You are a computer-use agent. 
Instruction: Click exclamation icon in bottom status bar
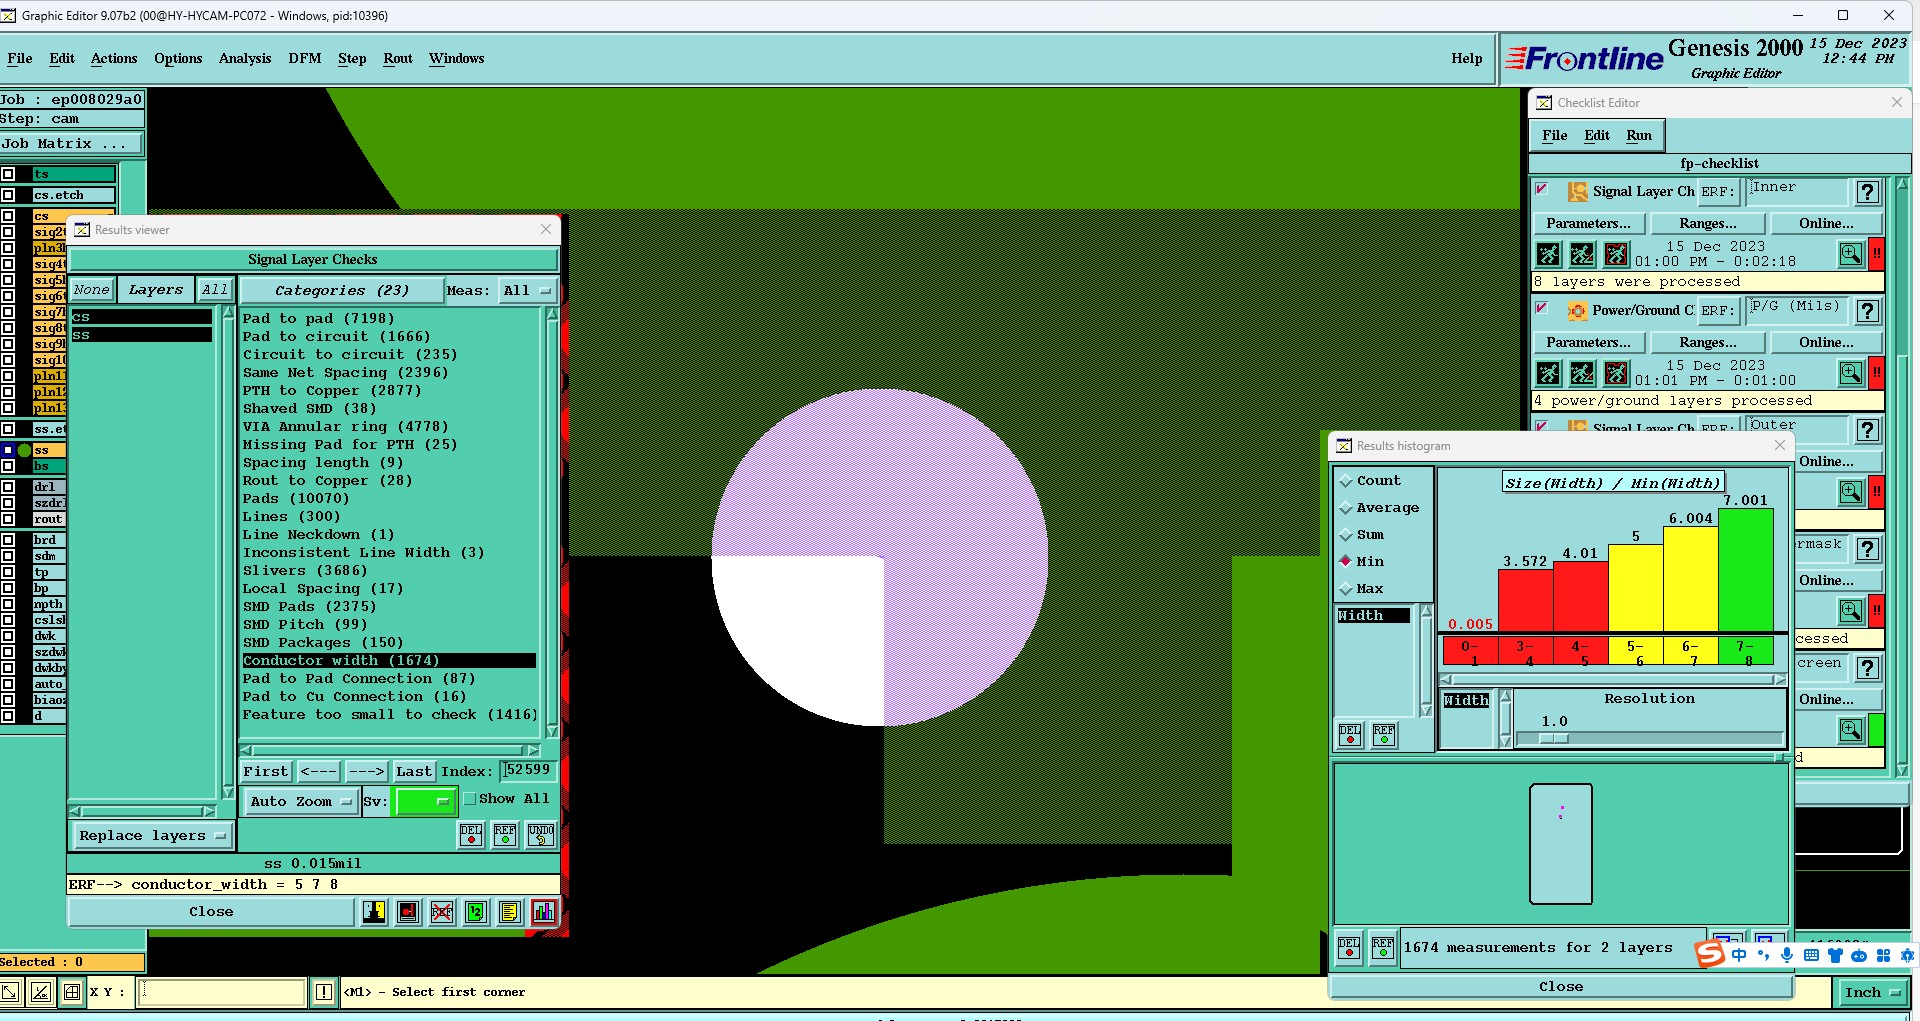[x=324, y=992]
